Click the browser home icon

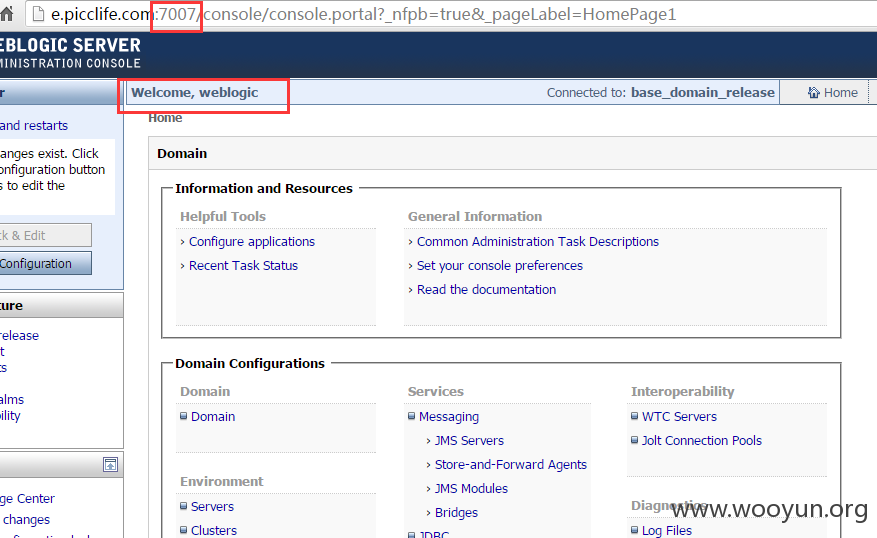coord(6,13)
